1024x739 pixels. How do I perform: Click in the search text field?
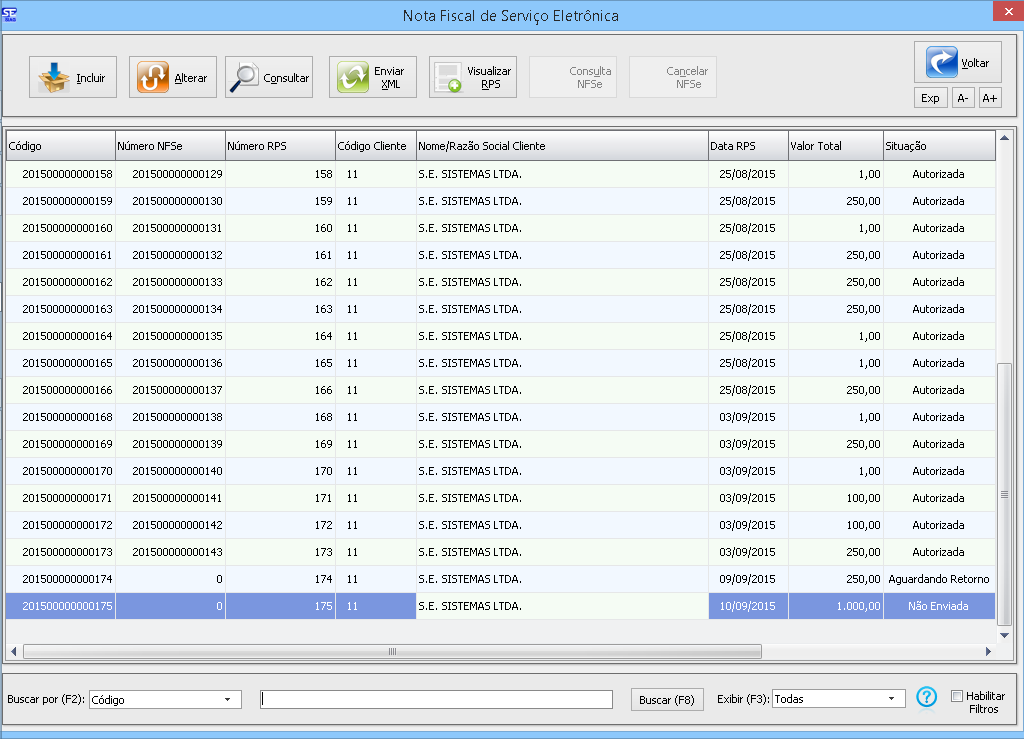[x=436, y=699]
